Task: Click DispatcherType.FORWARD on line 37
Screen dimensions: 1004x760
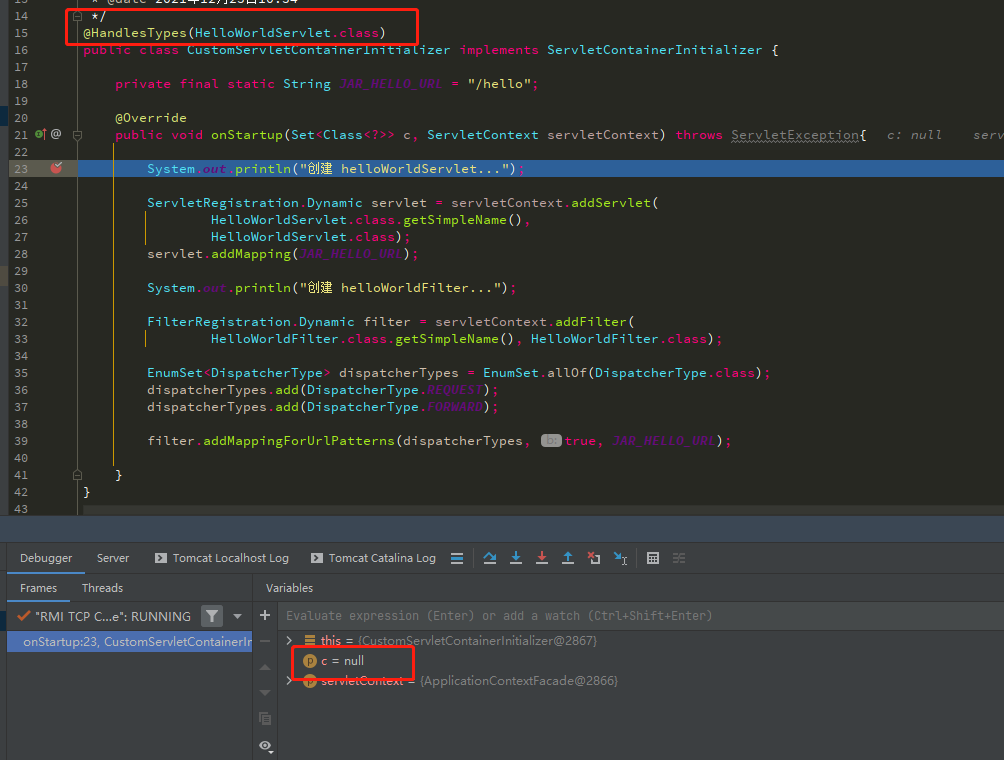Action: pos(394,407)
